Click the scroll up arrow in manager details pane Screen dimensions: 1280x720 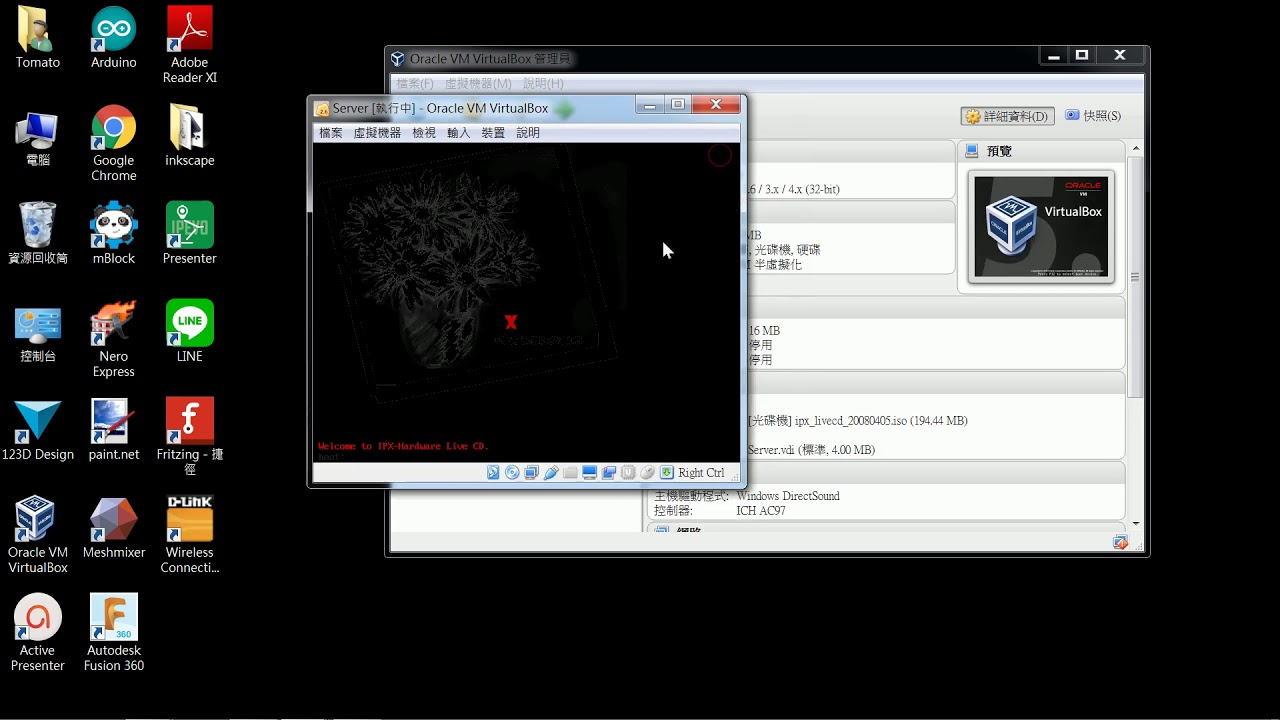coord(1135,148)
